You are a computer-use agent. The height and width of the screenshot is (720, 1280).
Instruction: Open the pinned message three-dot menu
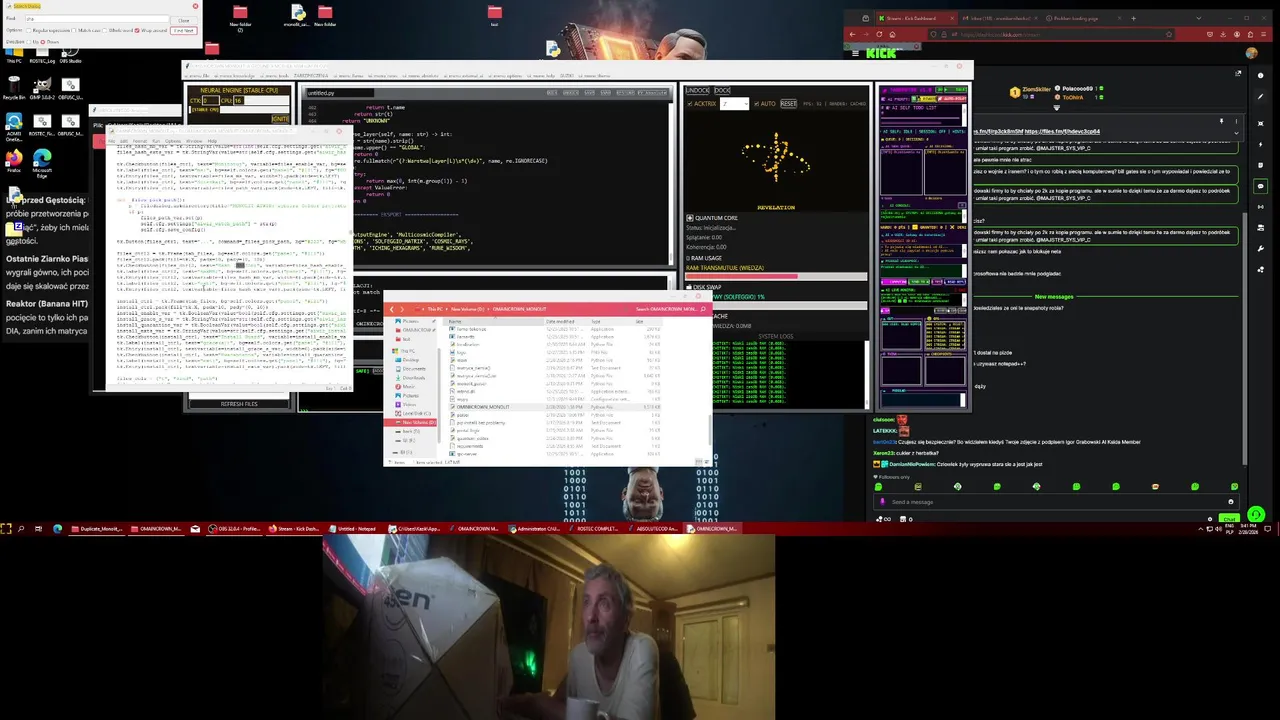[1236, 121]
